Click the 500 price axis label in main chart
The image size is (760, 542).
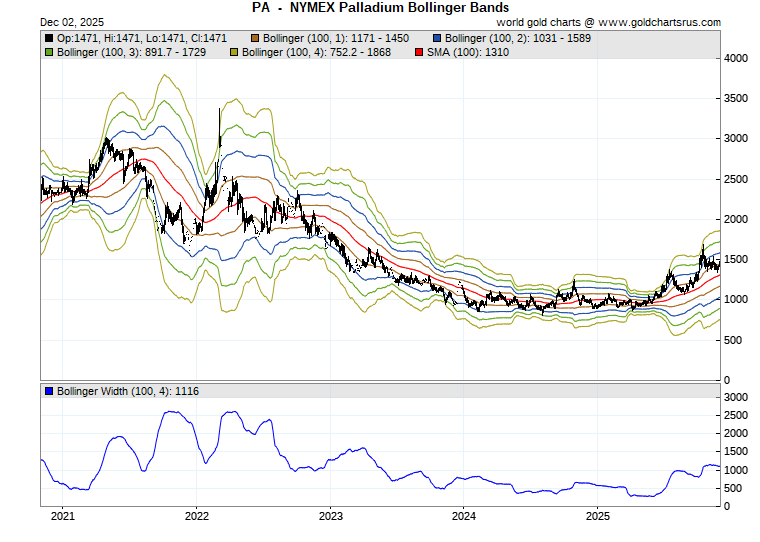[x=733, y=340]
